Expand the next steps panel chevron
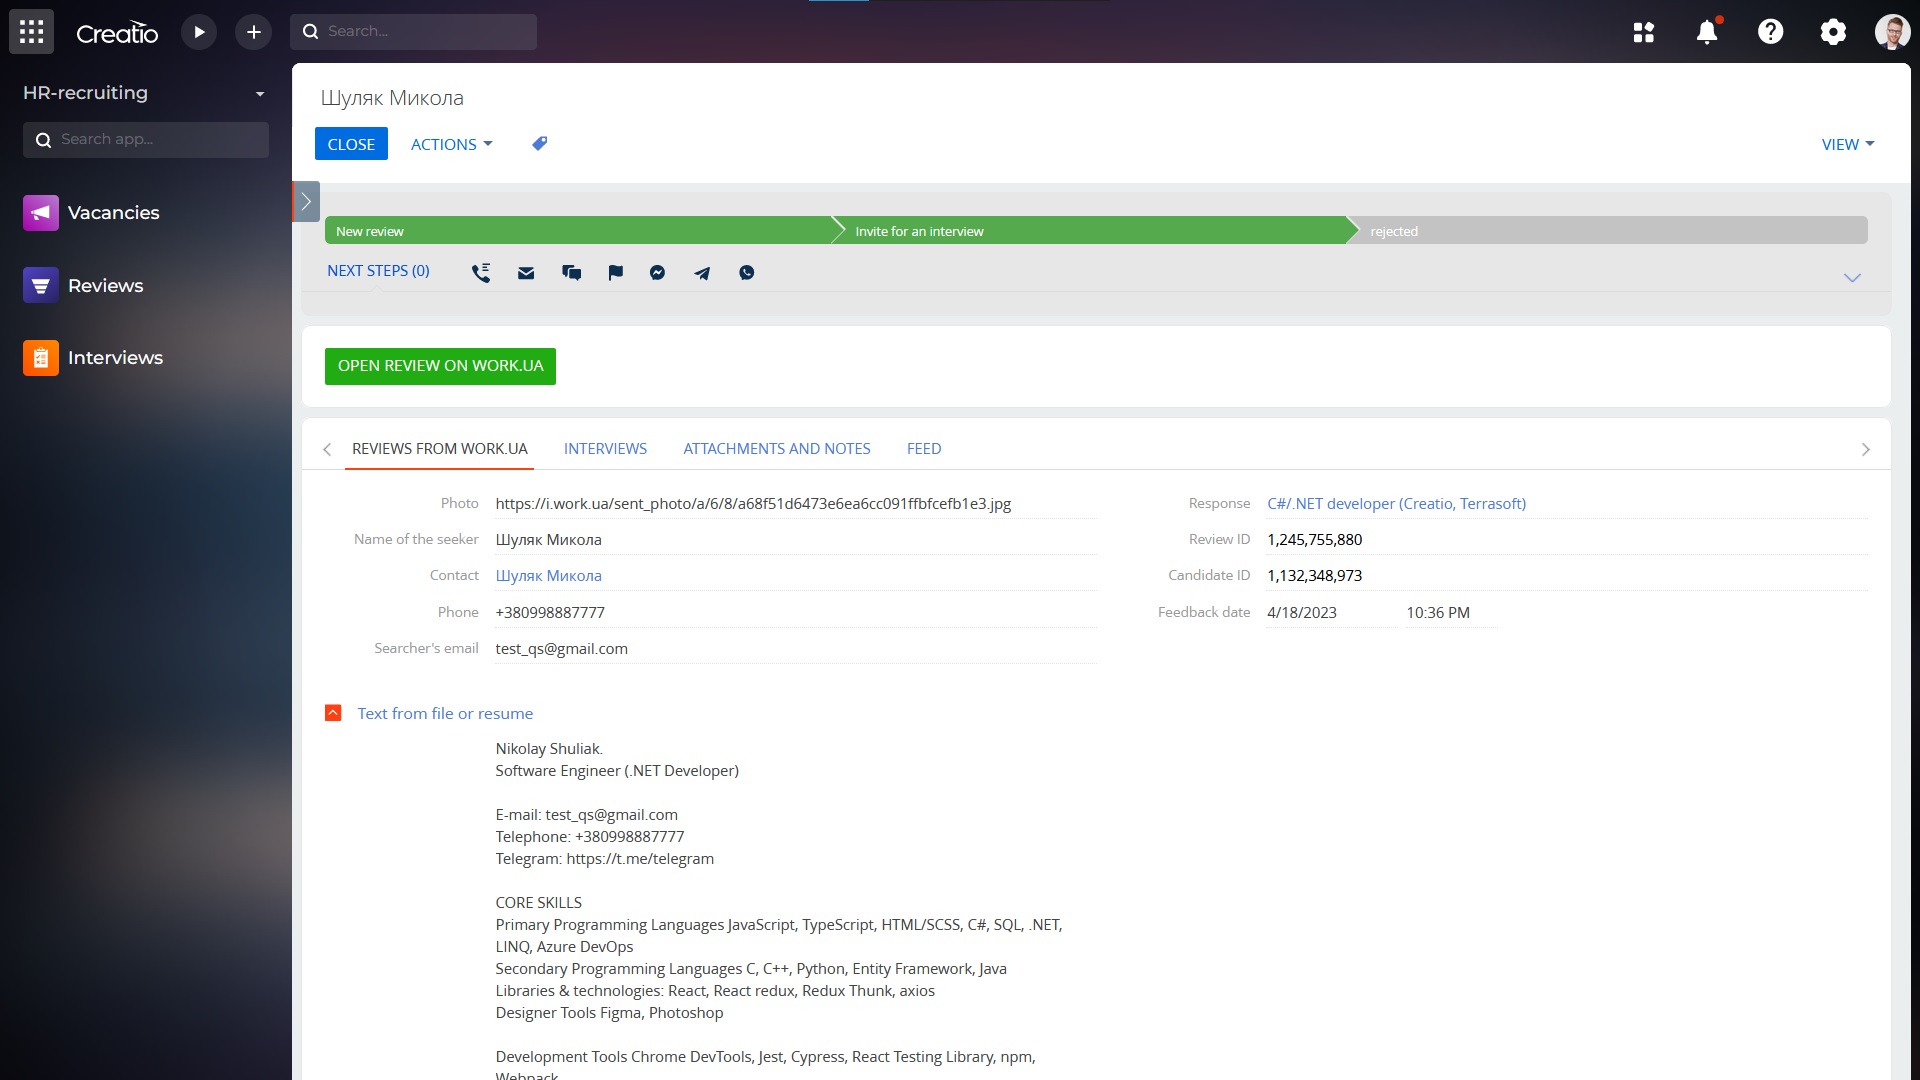 click(x=1852, y=278)
